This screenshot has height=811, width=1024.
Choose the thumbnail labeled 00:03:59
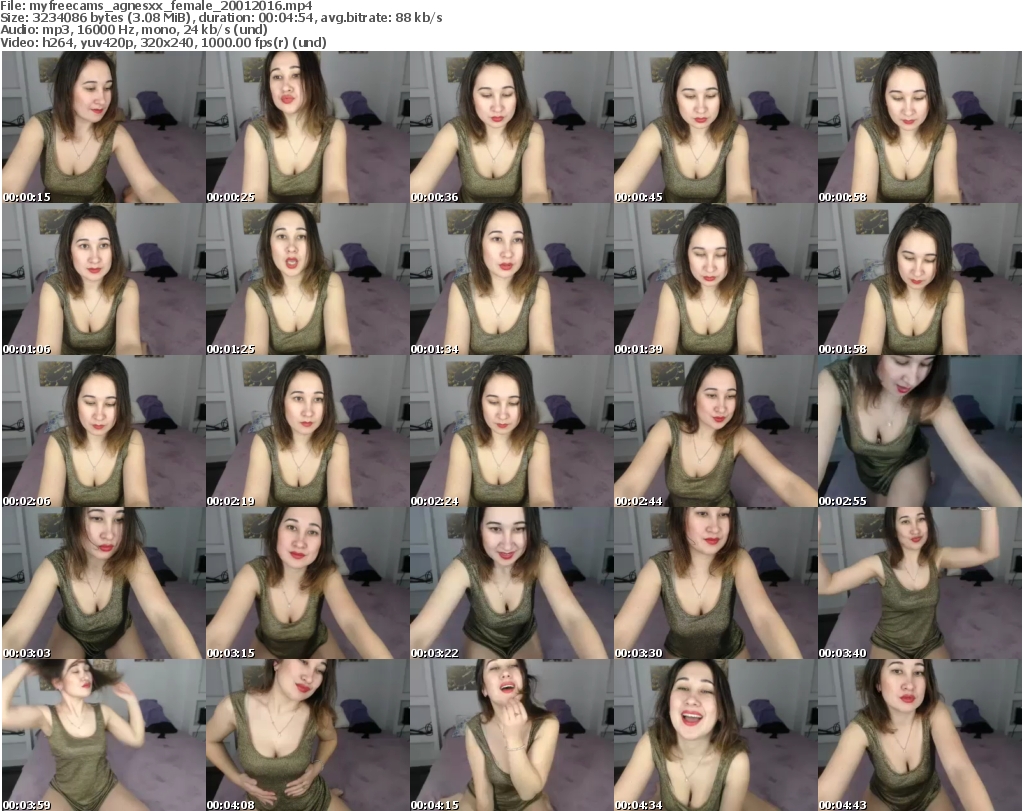tap(104, 735)
